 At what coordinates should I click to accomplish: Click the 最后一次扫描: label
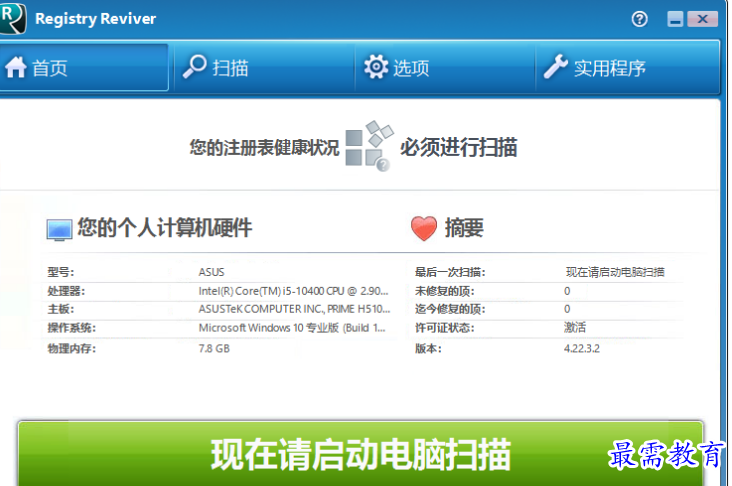coord(450,272)
